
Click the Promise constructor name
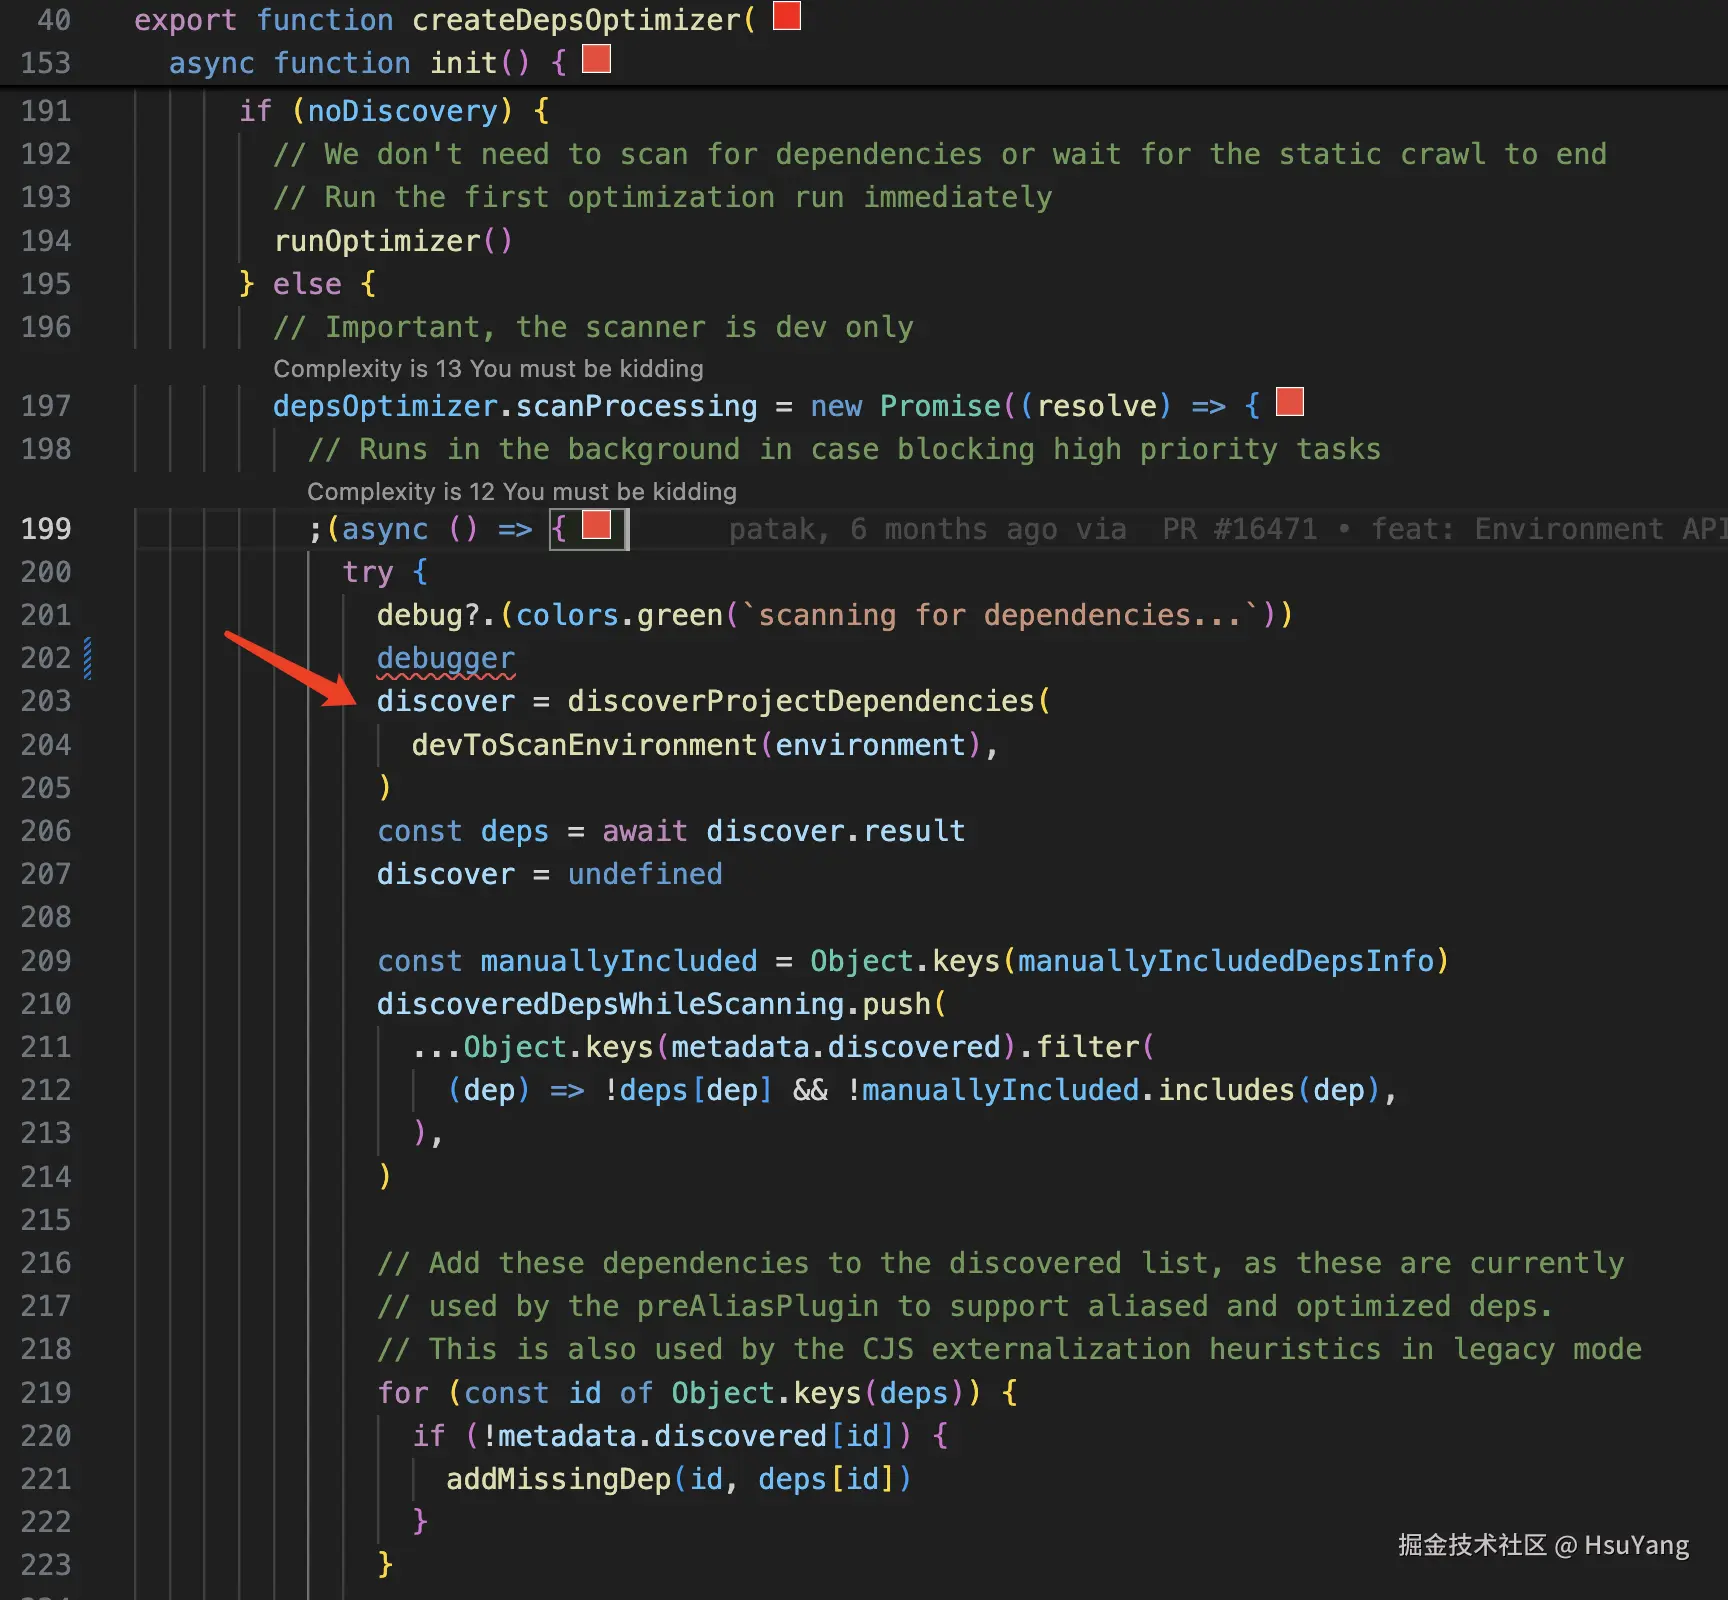click(x=940, y=406)
